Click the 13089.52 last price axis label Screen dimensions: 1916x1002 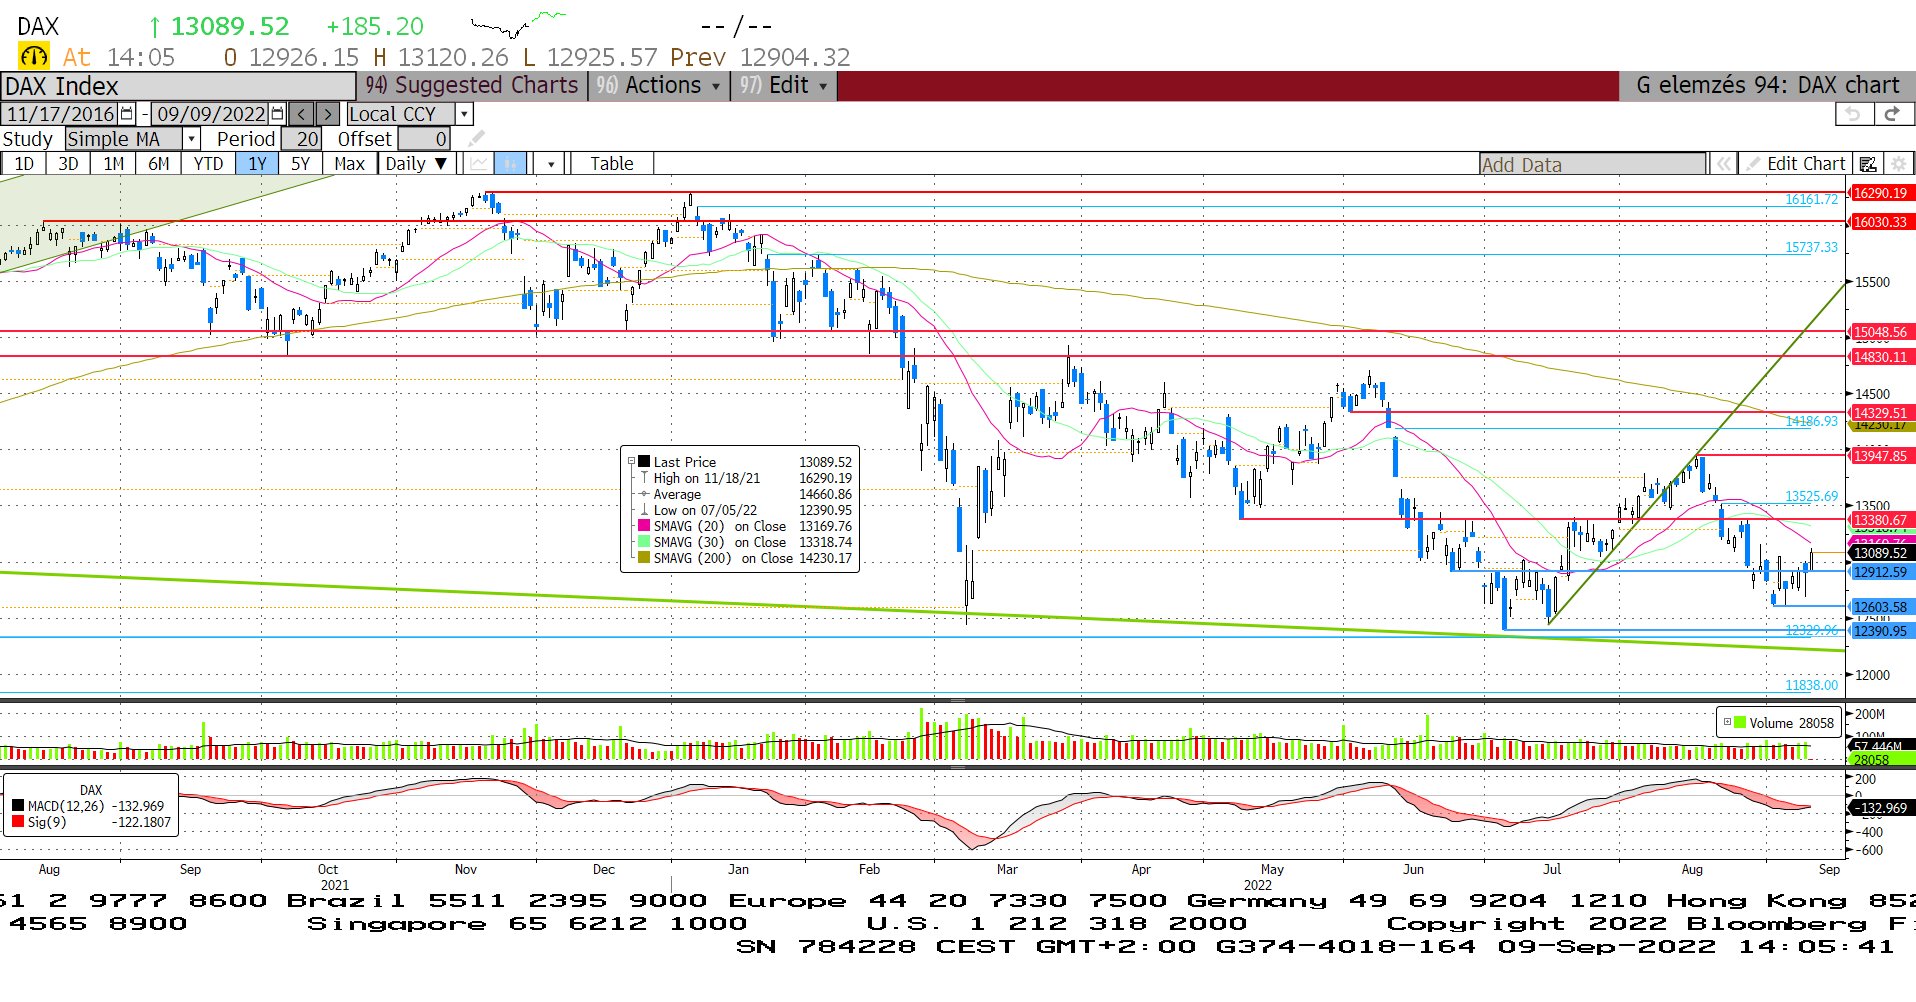[x=1881, y=553]
